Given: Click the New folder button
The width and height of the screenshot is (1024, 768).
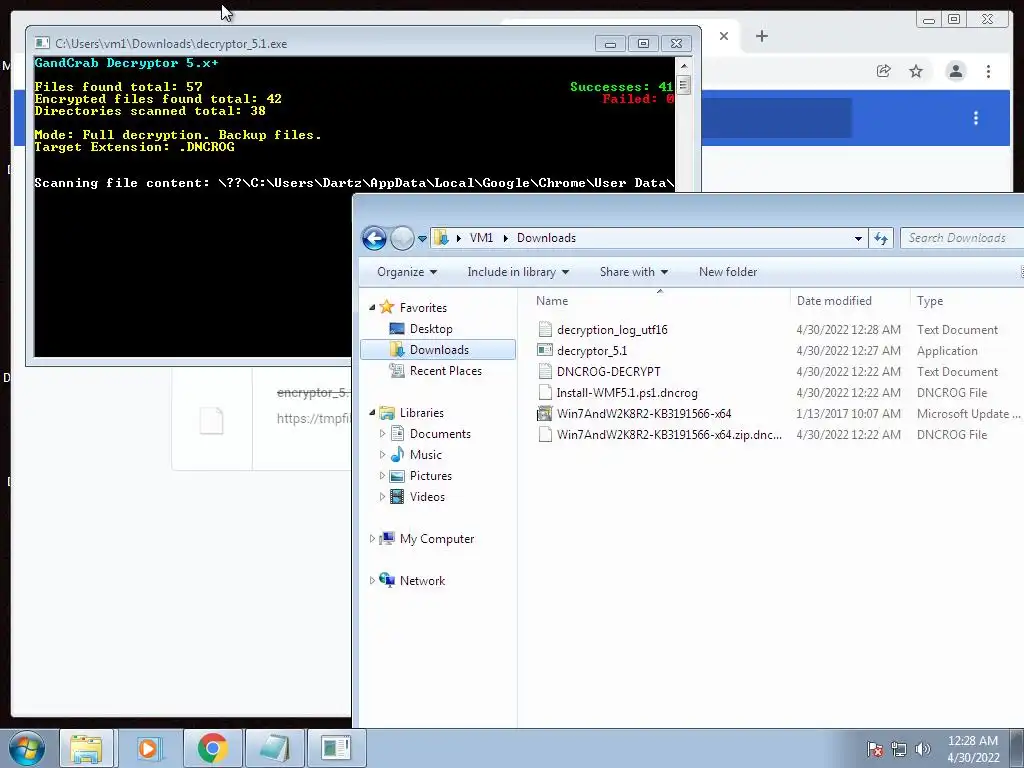Looking at the screenshot, I should [728, 272].
